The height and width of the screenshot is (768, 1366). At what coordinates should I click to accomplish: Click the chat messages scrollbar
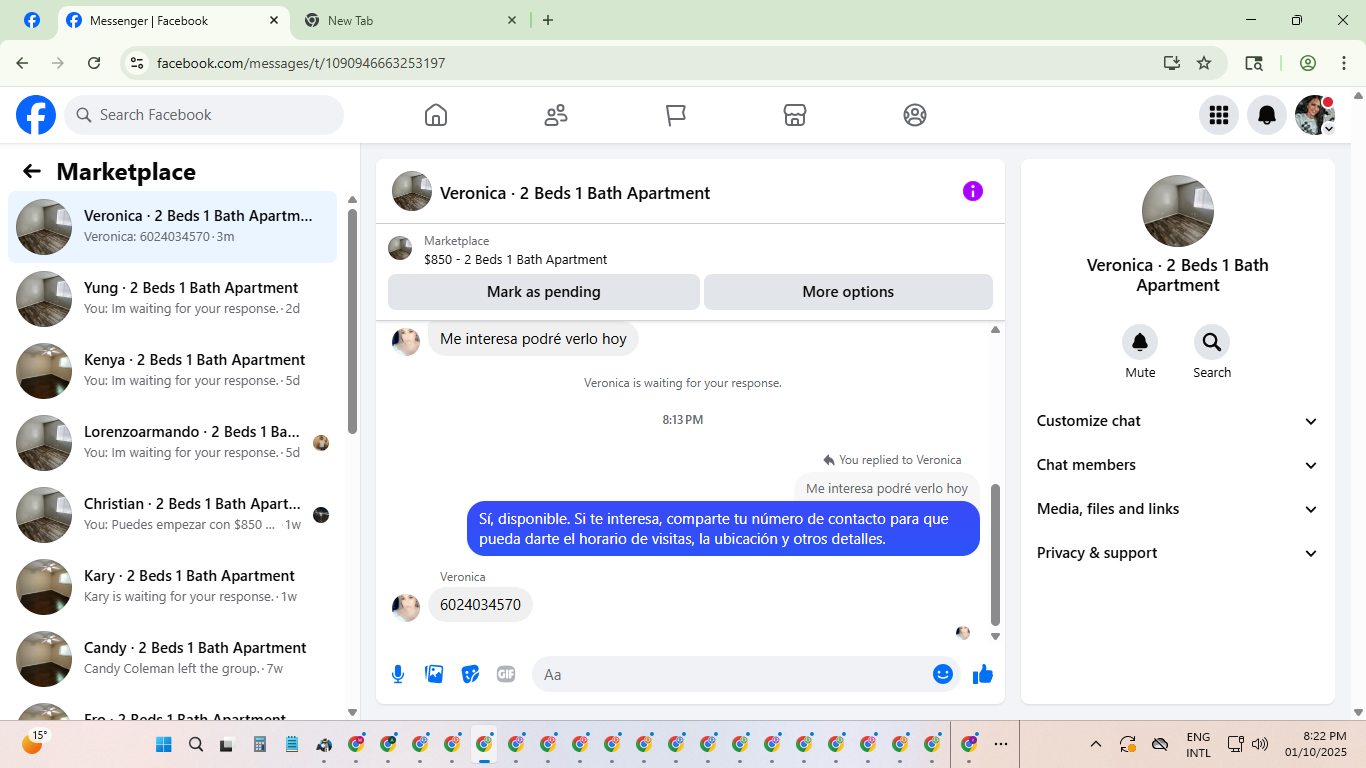pos(995,555)
